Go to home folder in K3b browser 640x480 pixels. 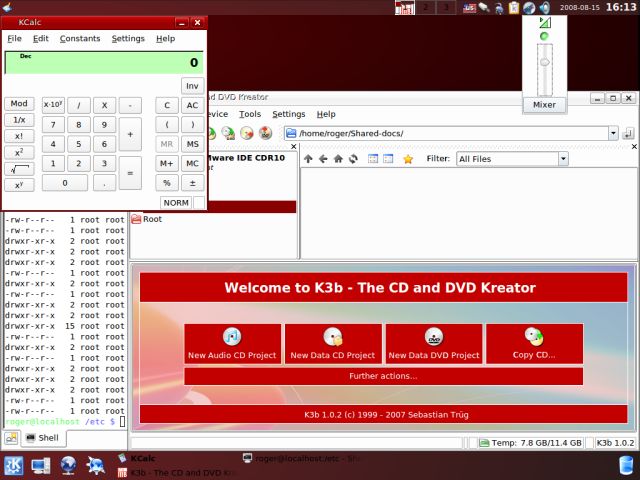click(338, 159)
